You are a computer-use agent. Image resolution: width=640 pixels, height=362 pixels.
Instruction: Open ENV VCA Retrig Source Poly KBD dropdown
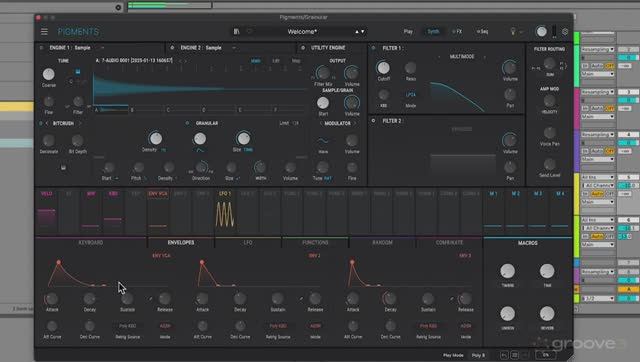pyautogui.click(x=128, y=326)
